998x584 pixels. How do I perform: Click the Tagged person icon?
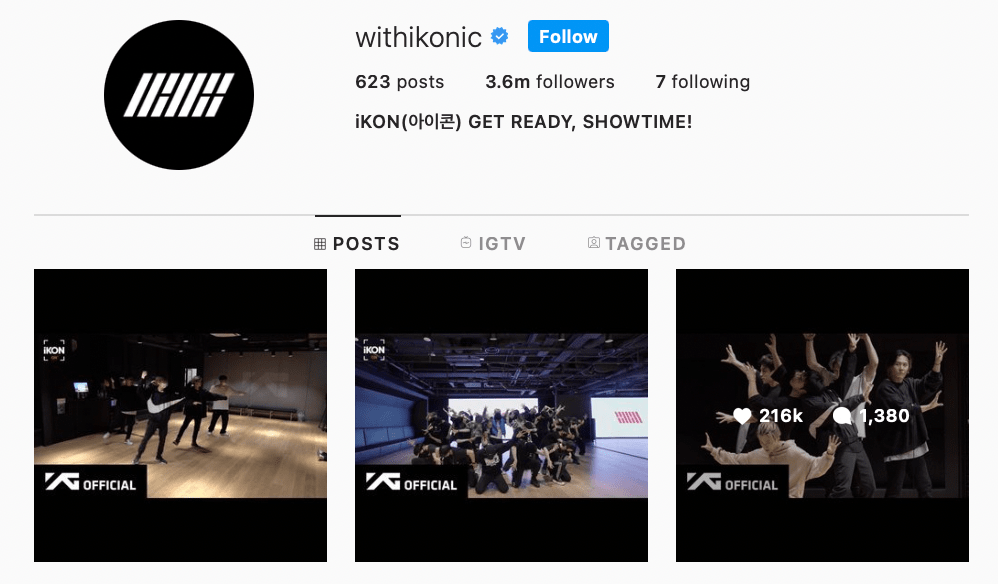tap(593, 242)
